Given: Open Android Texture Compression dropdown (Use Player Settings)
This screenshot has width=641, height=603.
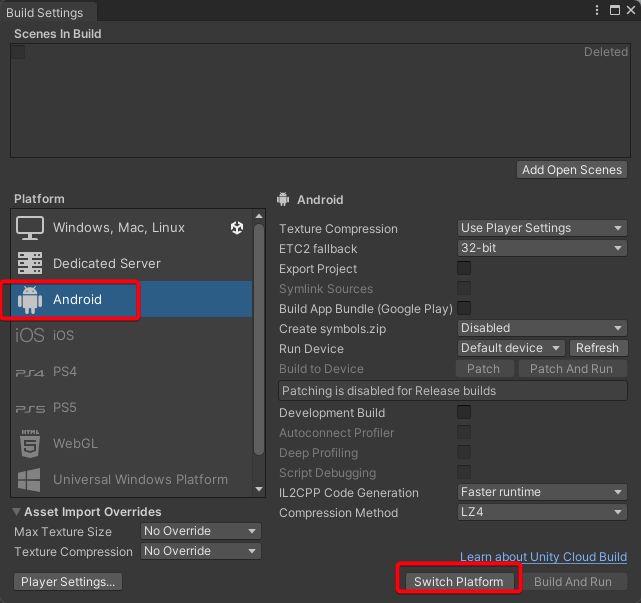Looking at the screenshot, I should [542, 228].
